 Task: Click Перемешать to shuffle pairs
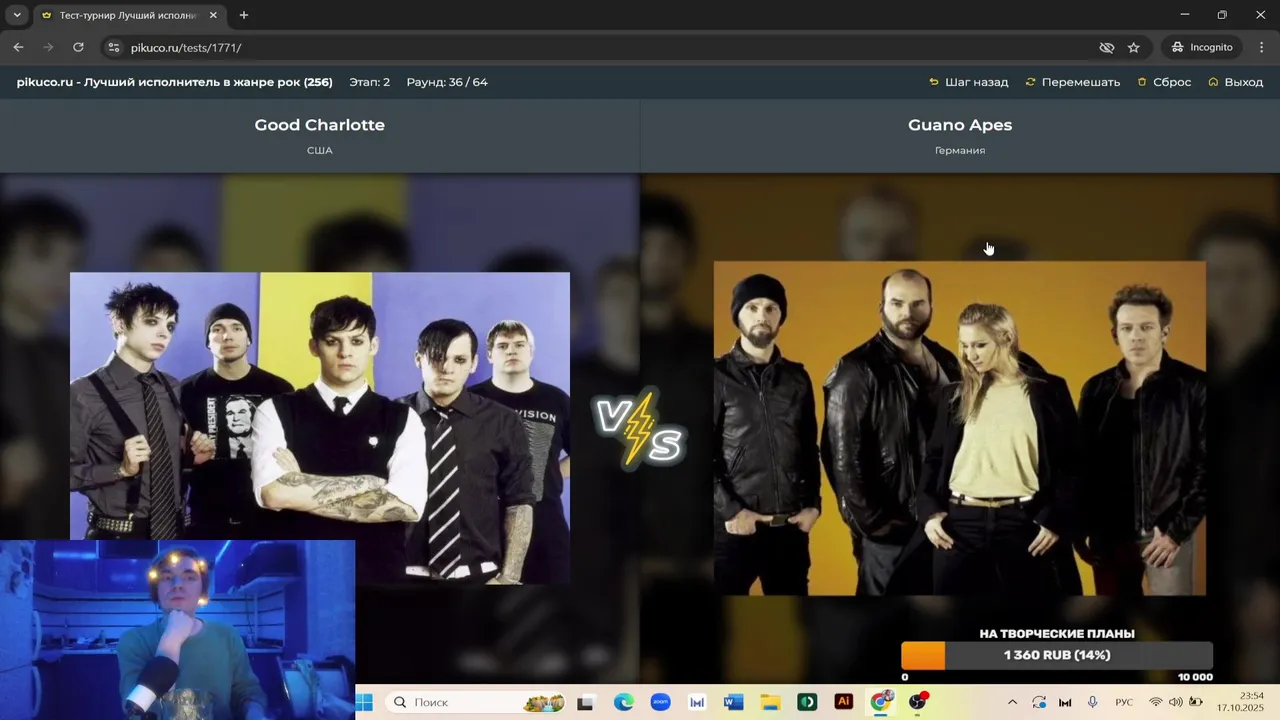pos(1072,82)
